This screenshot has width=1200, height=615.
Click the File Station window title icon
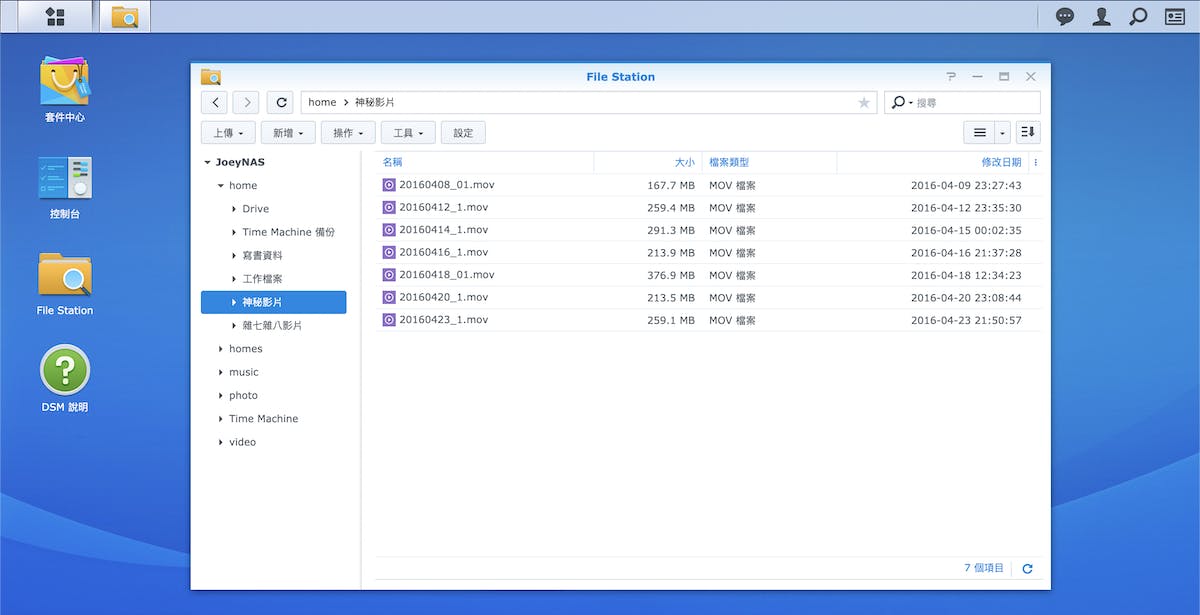click(x=211, y=76)
